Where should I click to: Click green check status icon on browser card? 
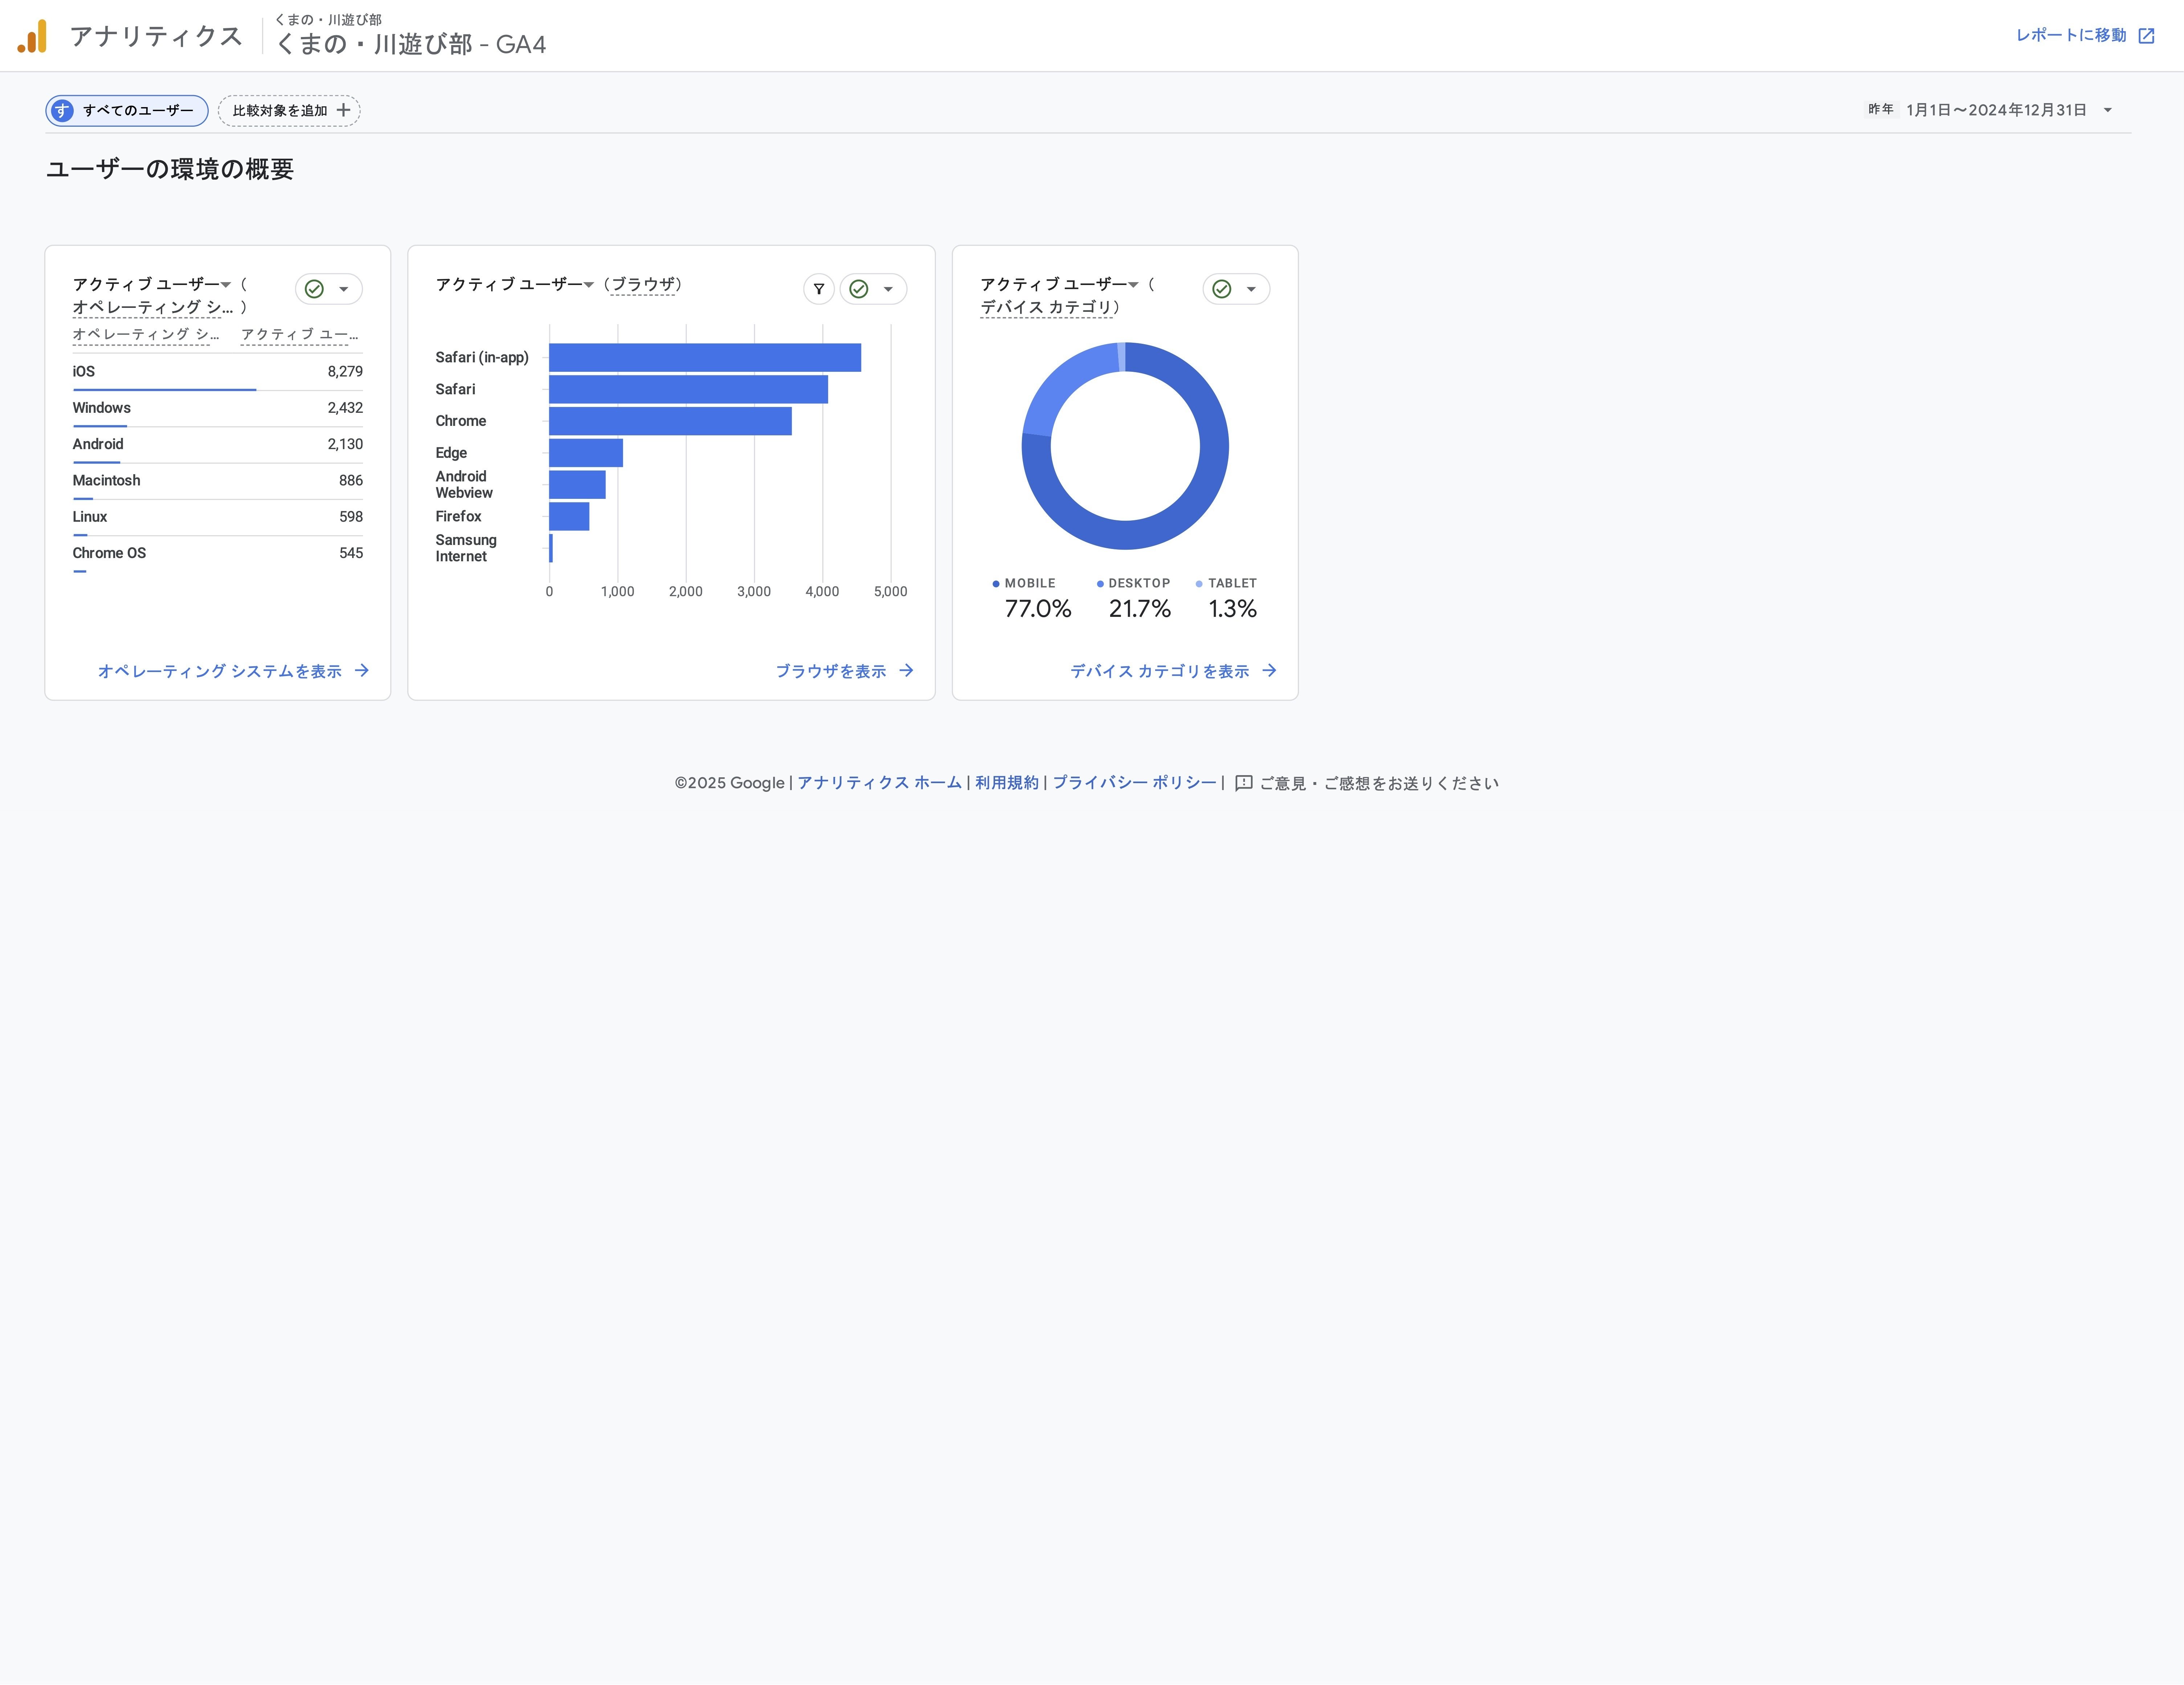click(858, 289)
